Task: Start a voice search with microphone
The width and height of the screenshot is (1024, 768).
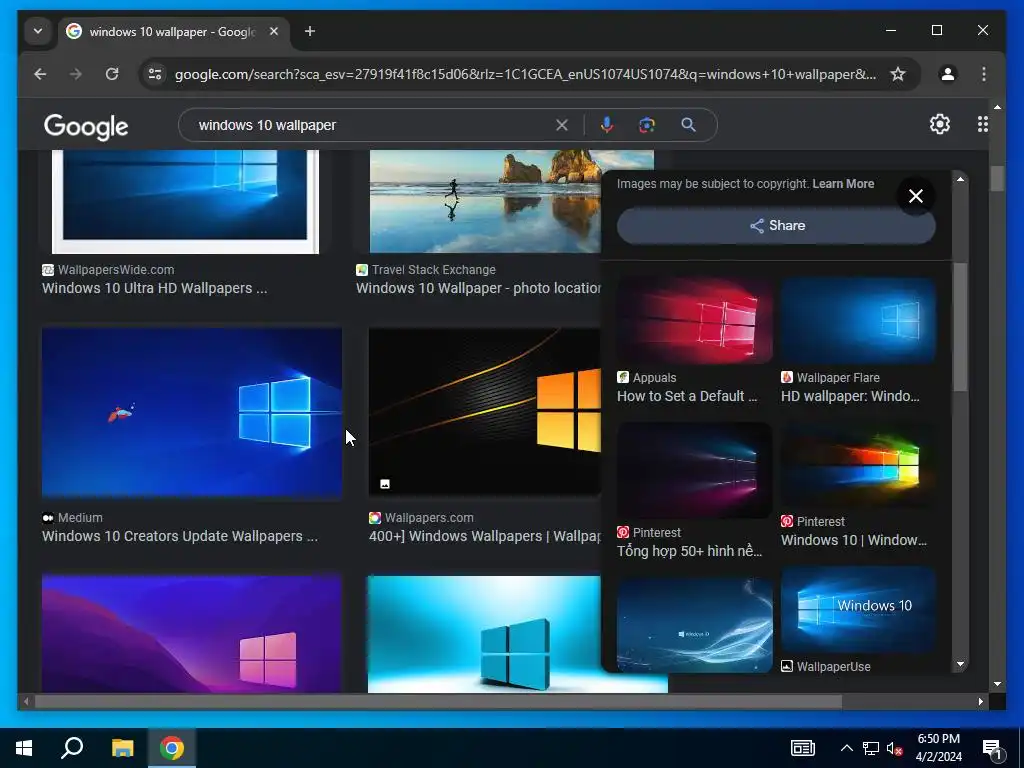Action: (x=607, y=125)
